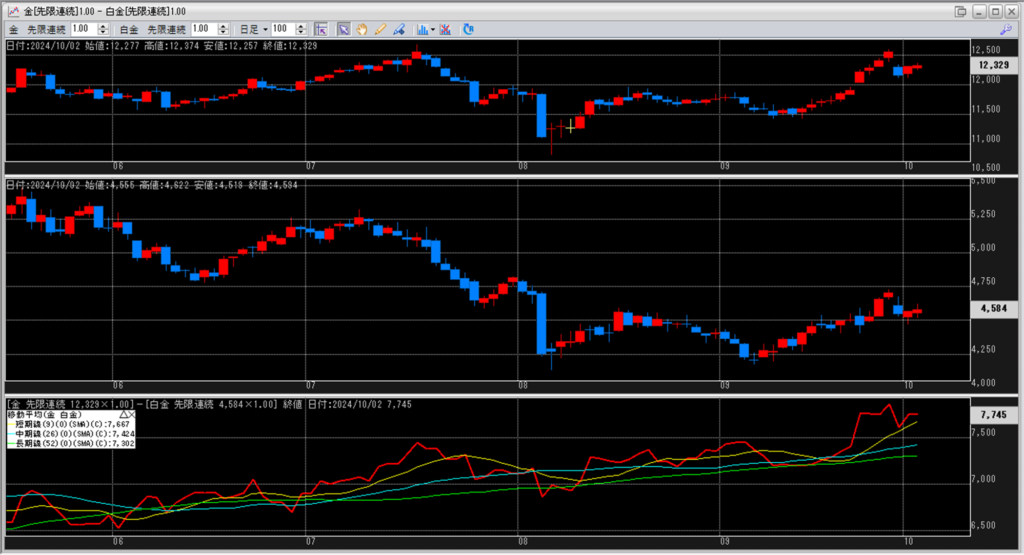Image resolution: width=1024 pixels, height=555 pixels.
Task: Expand the indicator chart dropdown arrow
Action: click(x=433, y=29)
